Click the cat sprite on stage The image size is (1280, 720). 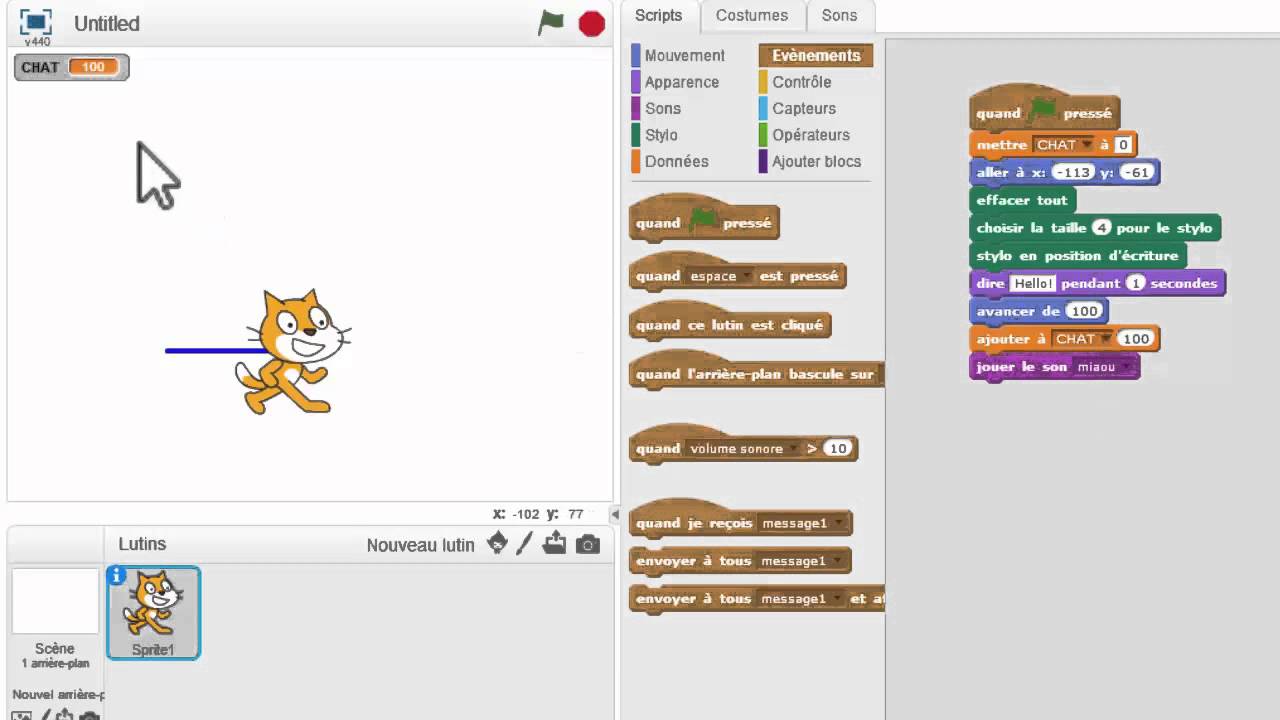coord(291,351)
